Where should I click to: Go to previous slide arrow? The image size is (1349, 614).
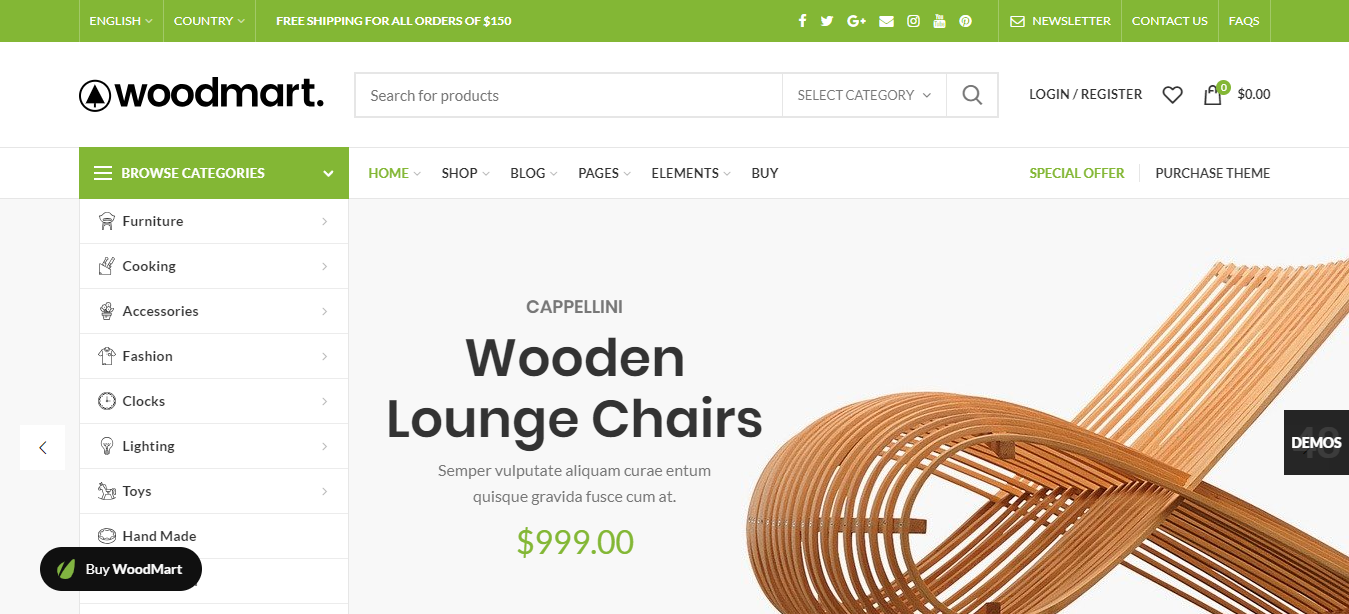pos(42,447)
